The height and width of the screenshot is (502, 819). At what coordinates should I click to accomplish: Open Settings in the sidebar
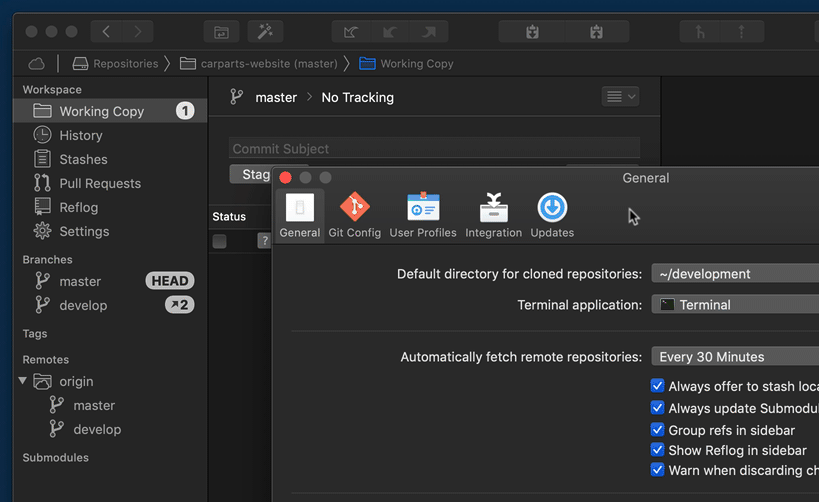click(110, 231)
